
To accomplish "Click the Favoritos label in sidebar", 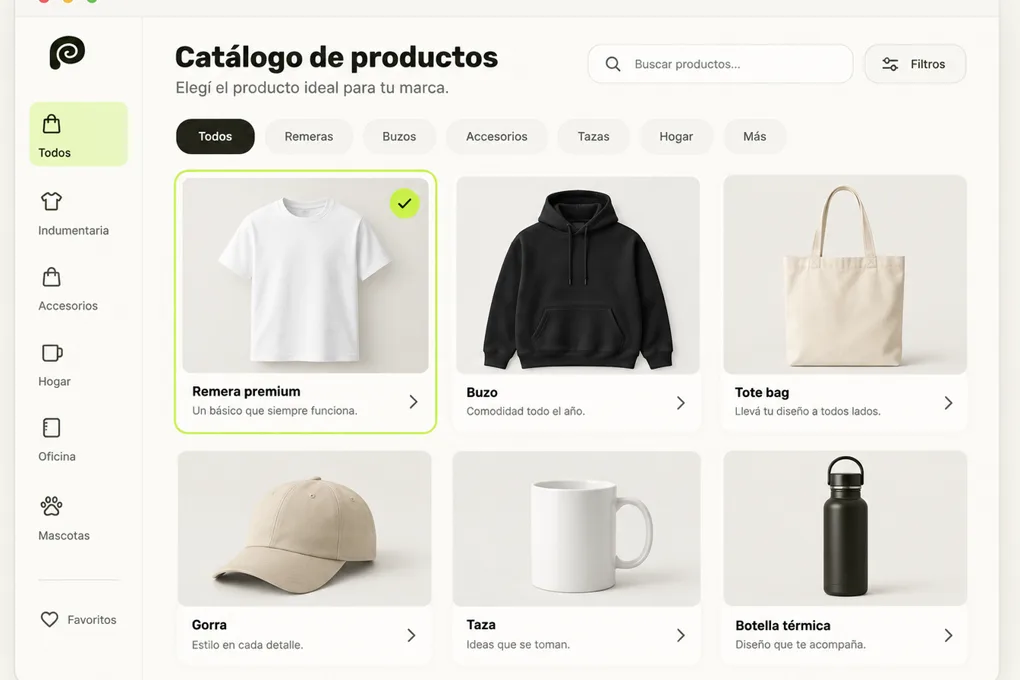I will click(x=92, y=619).
